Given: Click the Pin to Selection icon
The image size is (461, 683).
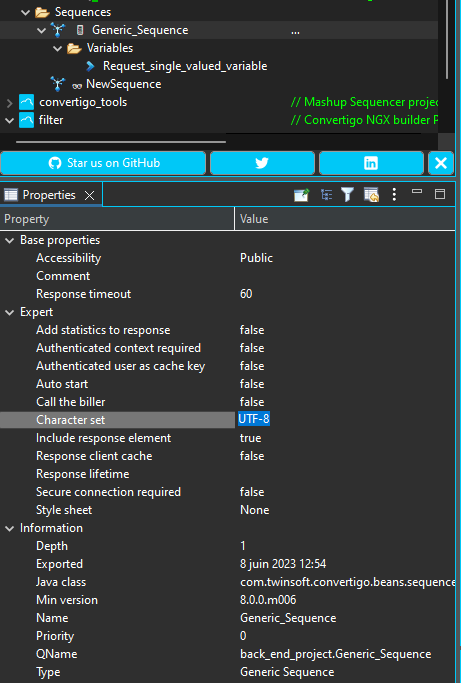Looking at the screenshot, I should coord(302,195).
